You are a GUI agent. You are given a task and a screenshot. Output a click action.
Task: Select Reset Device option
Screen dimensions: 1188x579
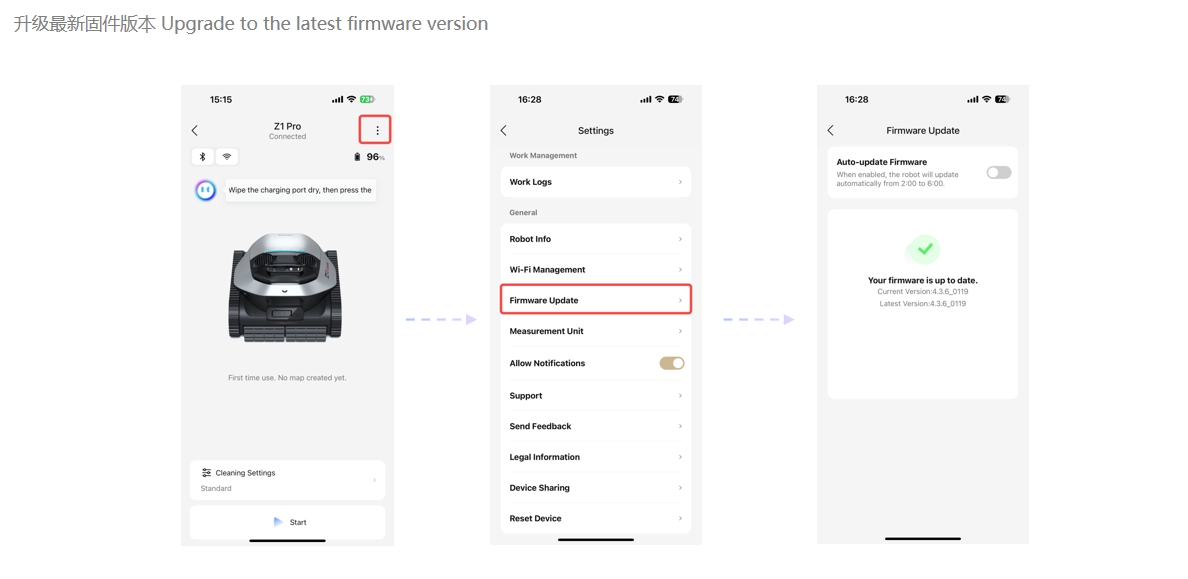coord(596,518)
